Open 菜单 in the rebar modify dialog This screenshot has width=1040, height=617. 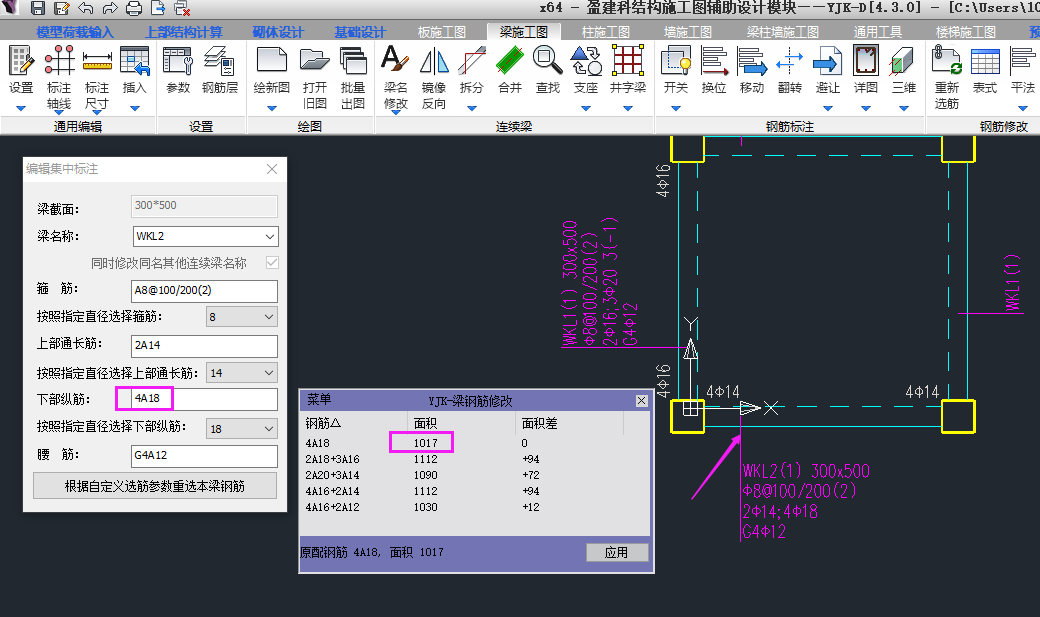(319, 399)
